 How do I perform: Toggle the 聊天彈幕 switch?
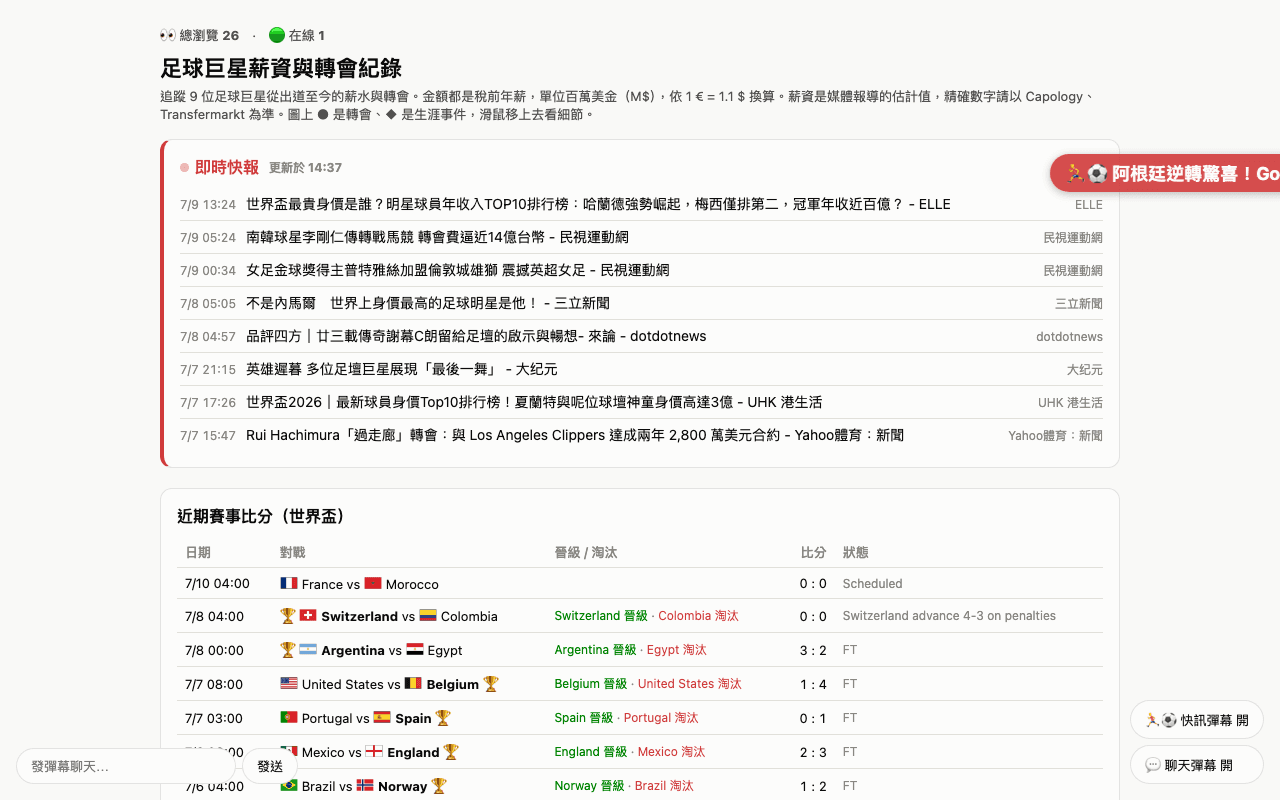click(x=1197, y=765)
